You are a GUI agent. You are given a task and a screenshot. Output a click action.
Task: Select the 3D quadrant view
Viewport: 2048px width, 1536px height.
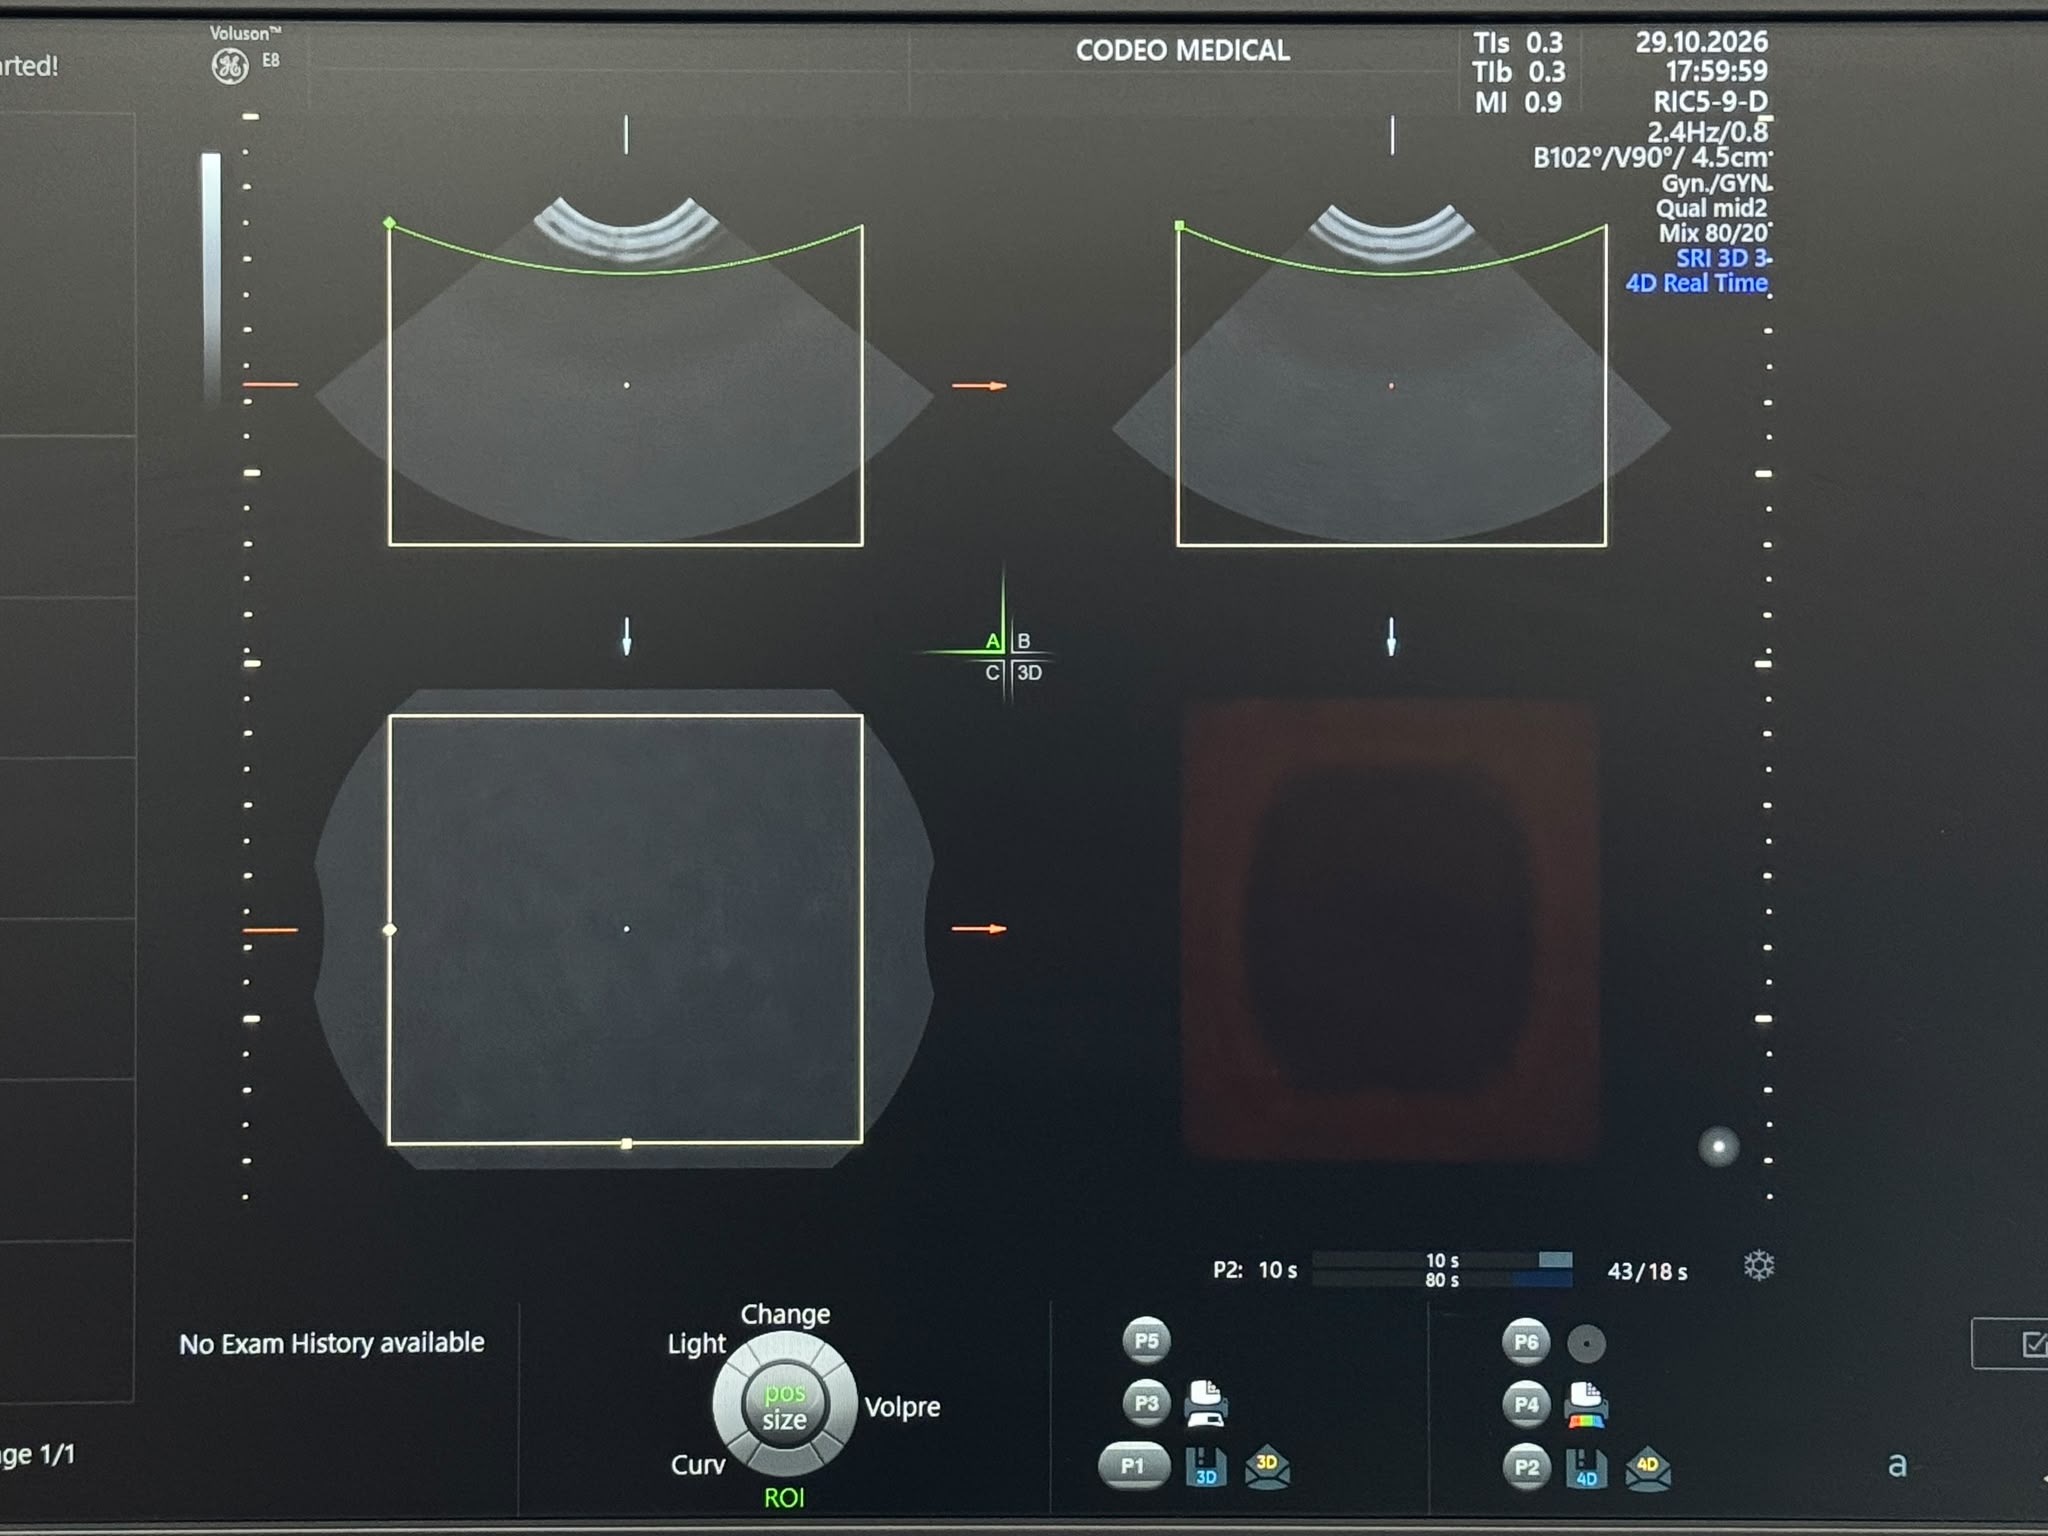pyautogui.click(x=1029, y=673)
